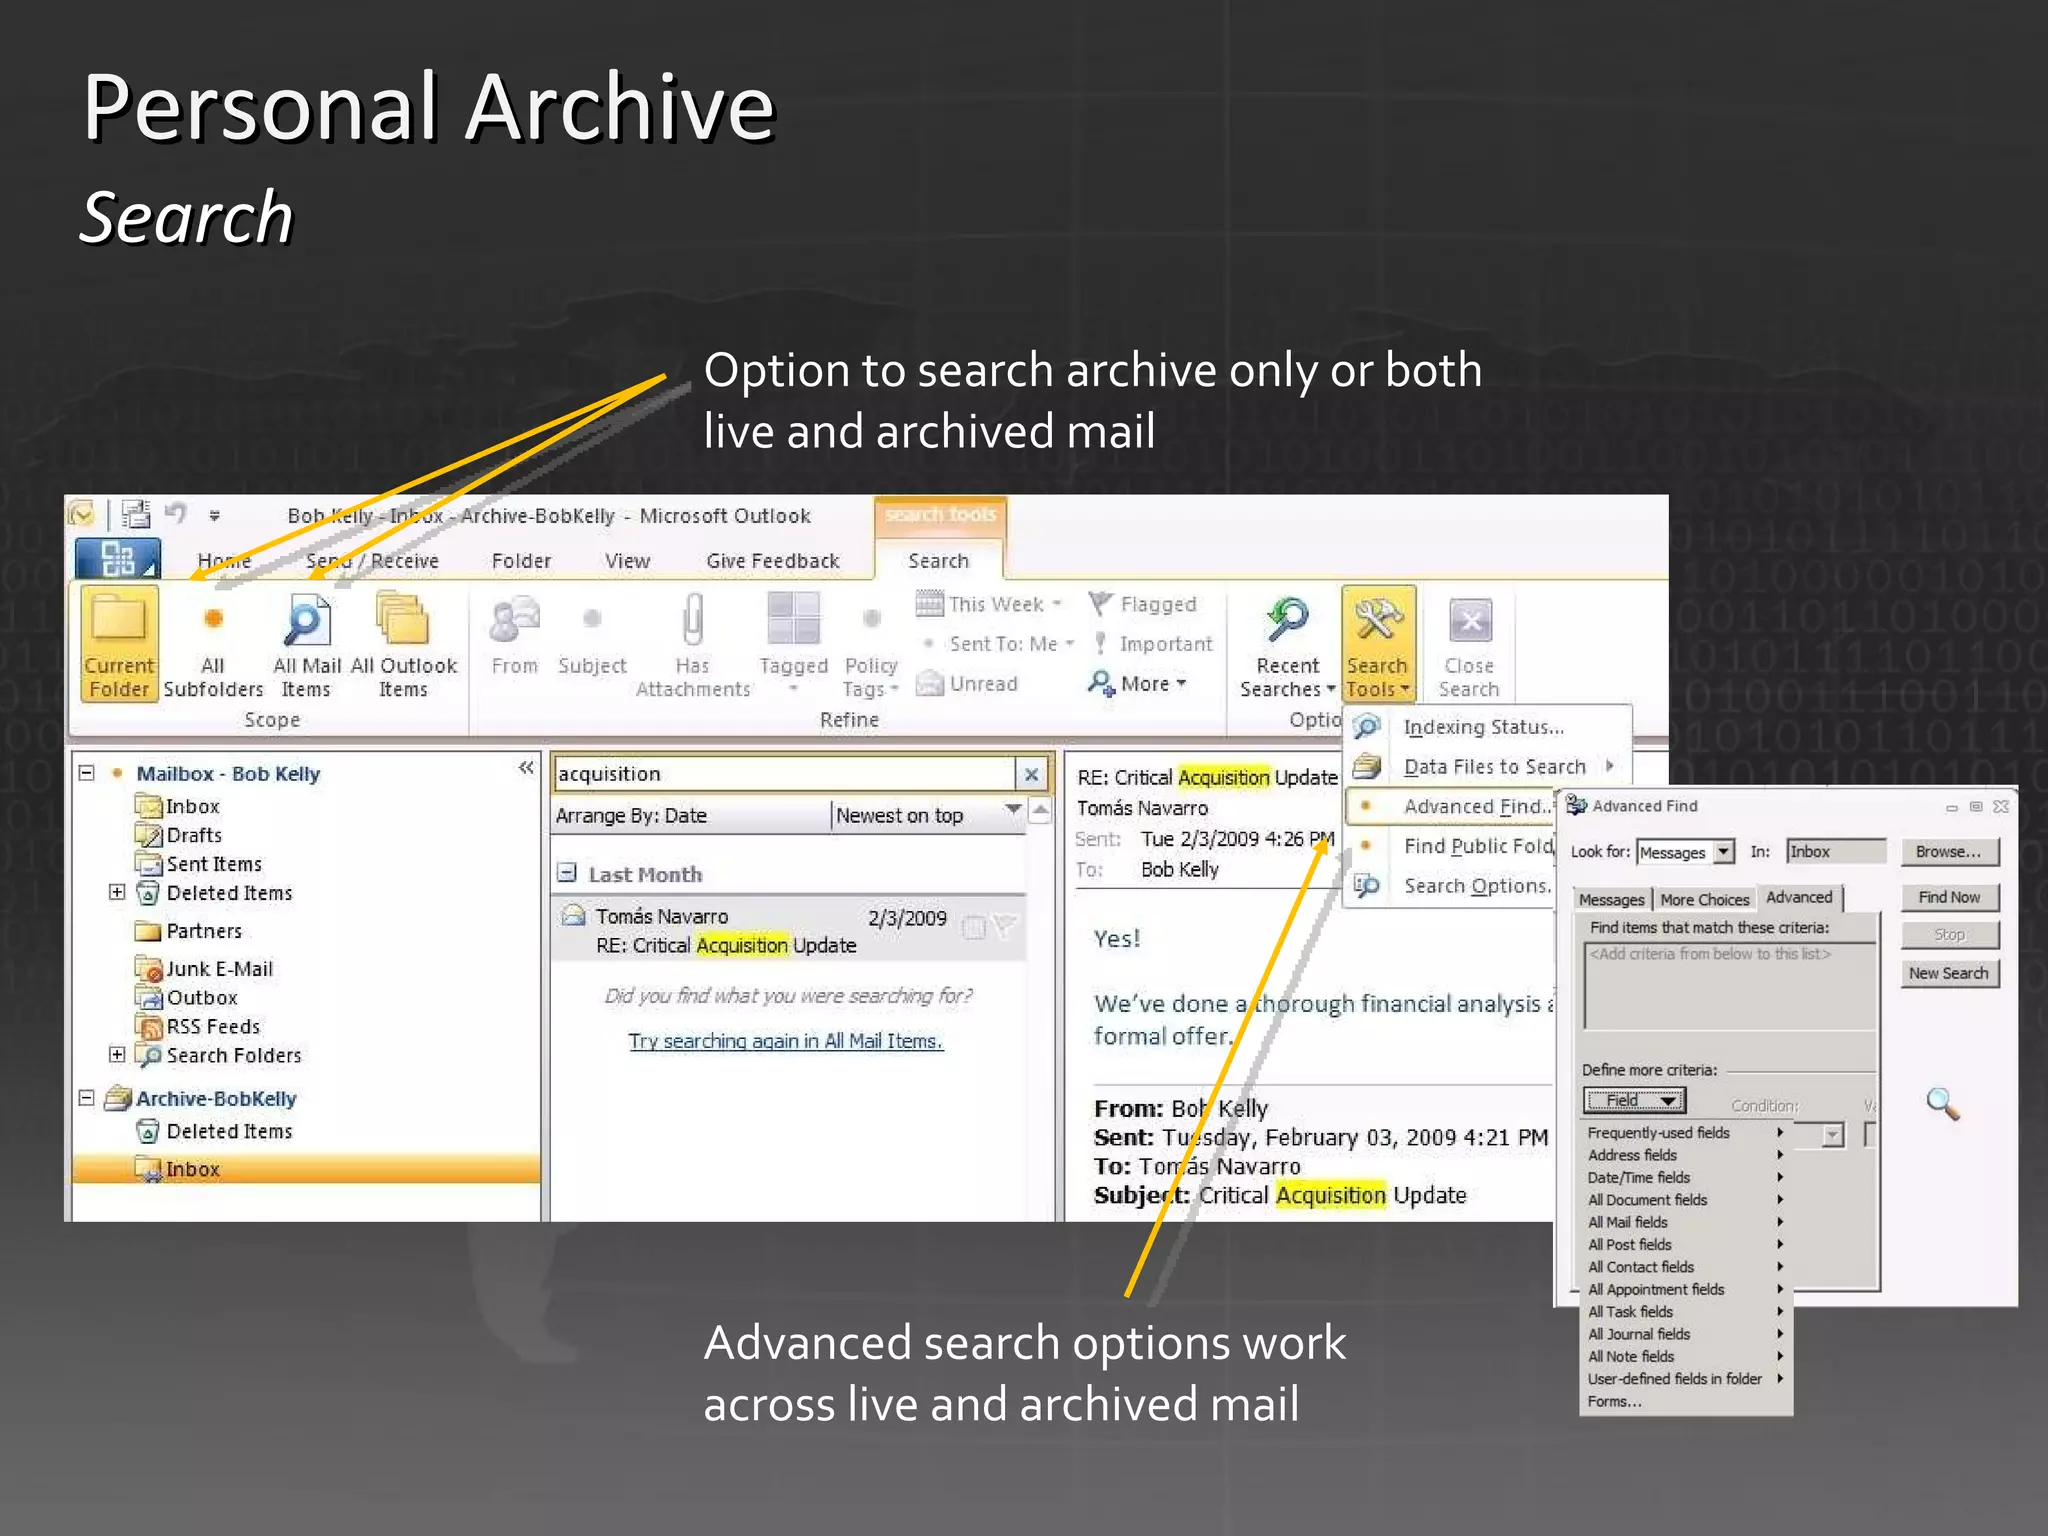Screen dimensions: 2048x1536
Task: Expand the Deleted Items folder in Mailbox - Bob Kelly
Action: pos(117,892)
